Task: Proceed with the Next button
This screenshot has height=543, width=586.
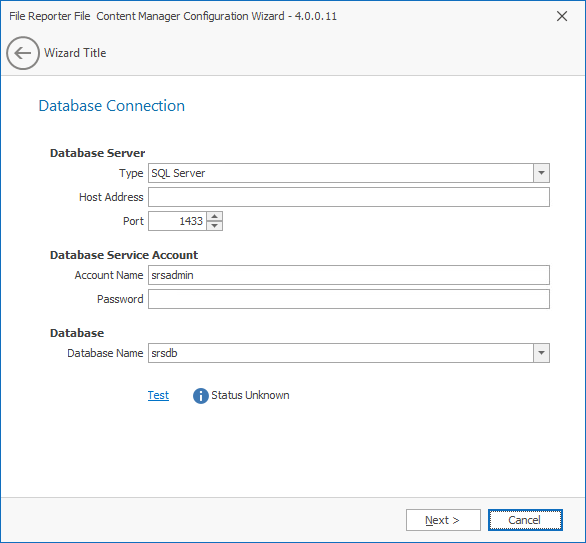Action: coord(443,520)
